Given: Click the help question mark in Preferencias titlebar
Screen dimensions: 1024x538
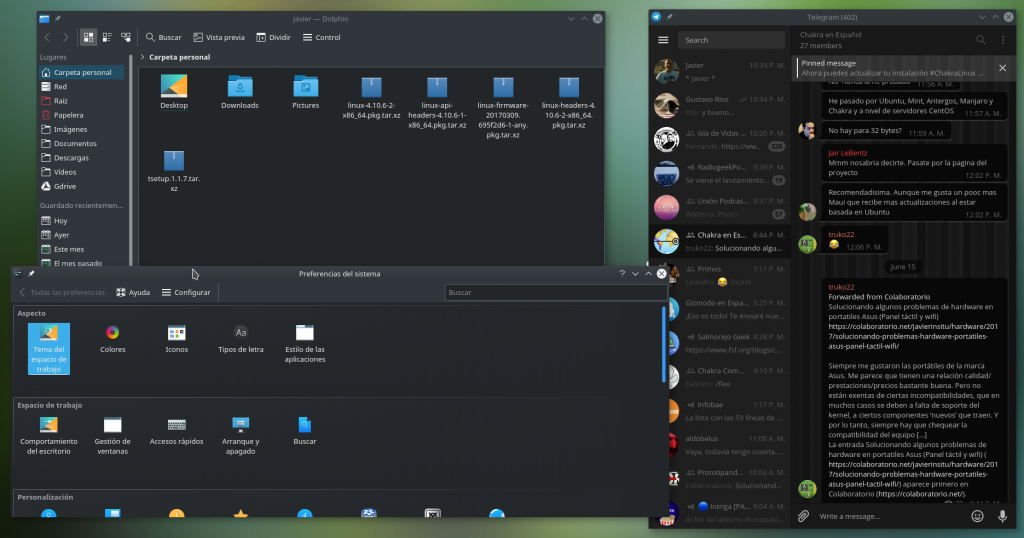Looking at the screenshot, I should (x=622, y=274).
